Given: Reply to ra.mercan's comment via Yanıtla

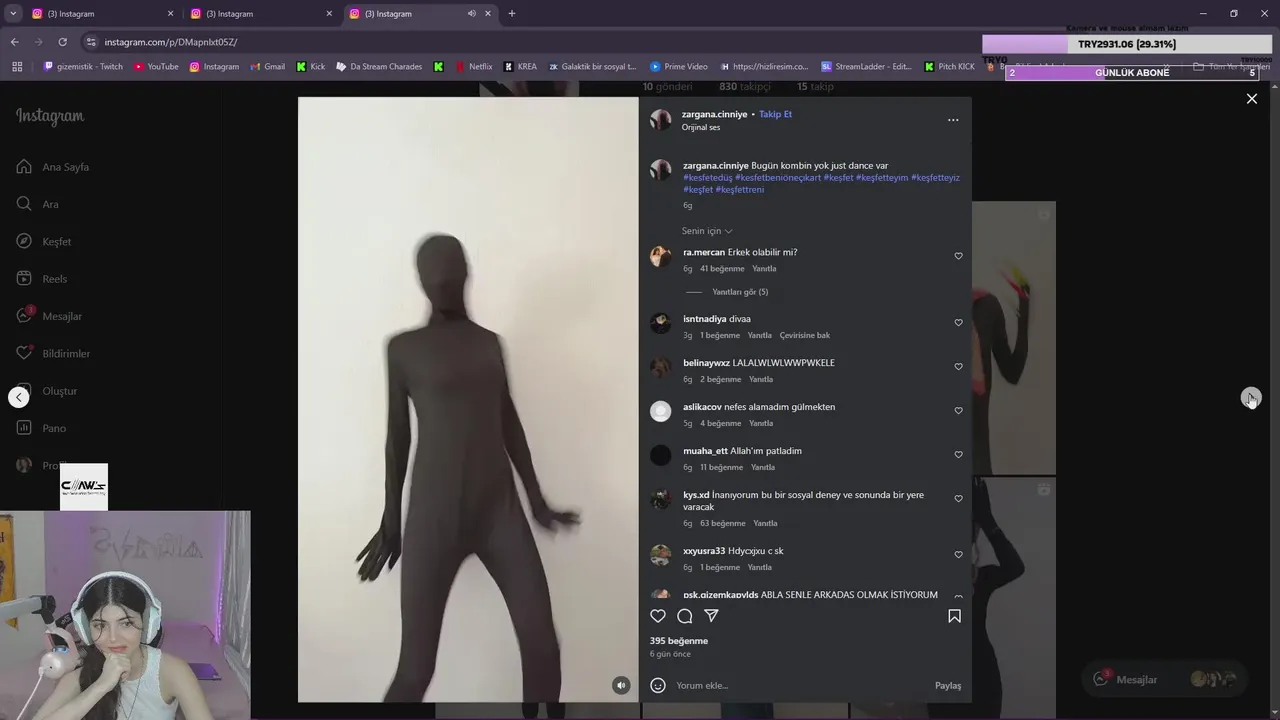Looking at the screenshot, I should (x=764, y=269).
